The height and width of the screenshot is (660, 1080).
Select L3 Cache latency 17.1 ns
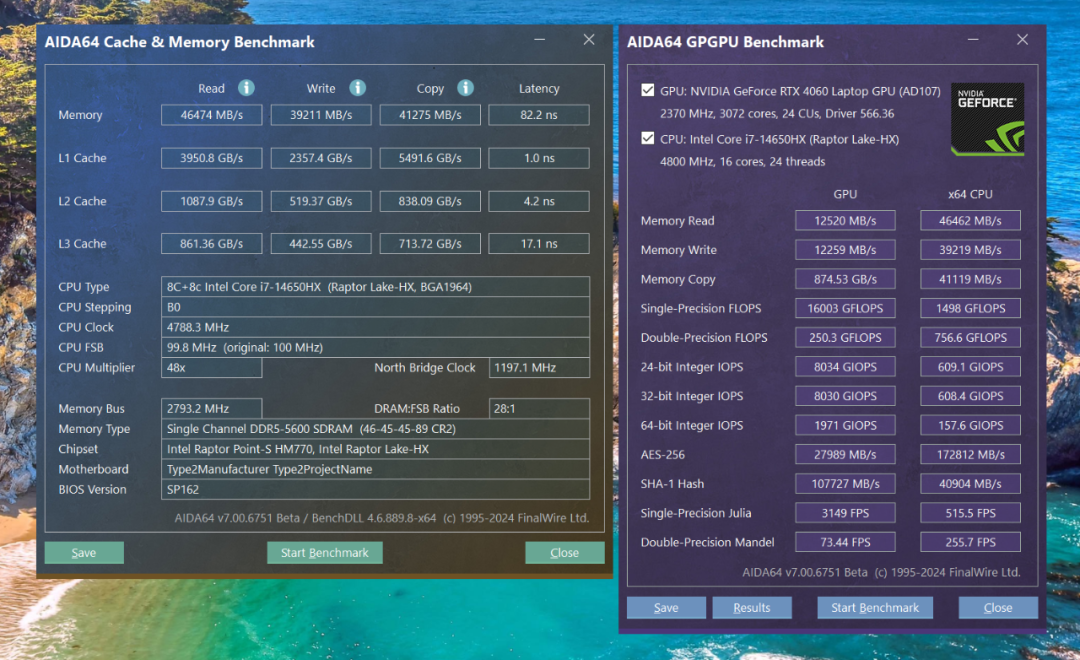point(539,243)
